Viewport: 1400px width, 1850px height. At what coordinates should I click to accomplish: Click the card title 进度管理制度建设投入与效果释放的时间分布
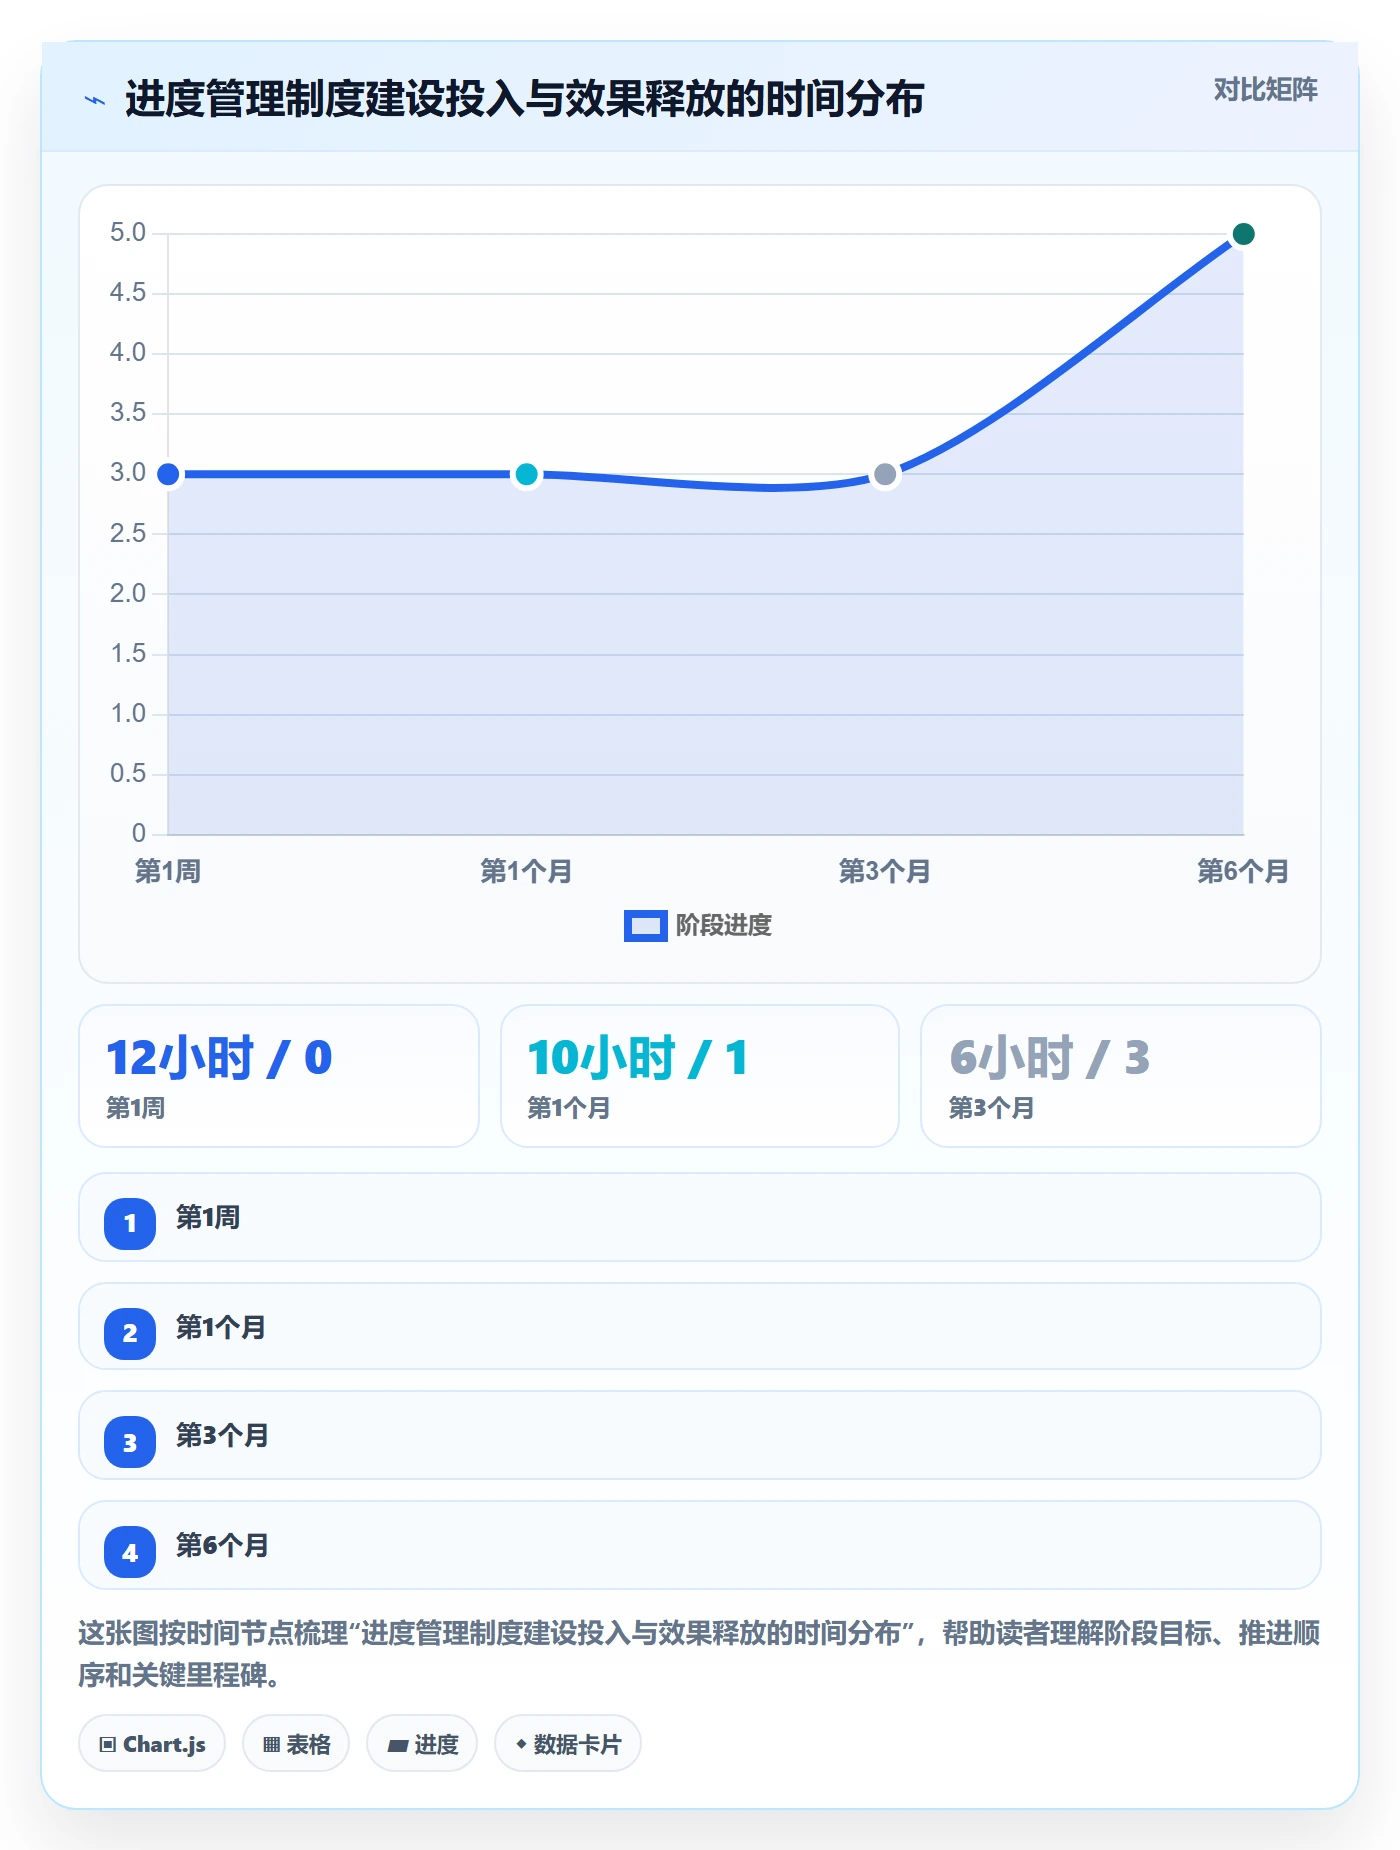525,99
